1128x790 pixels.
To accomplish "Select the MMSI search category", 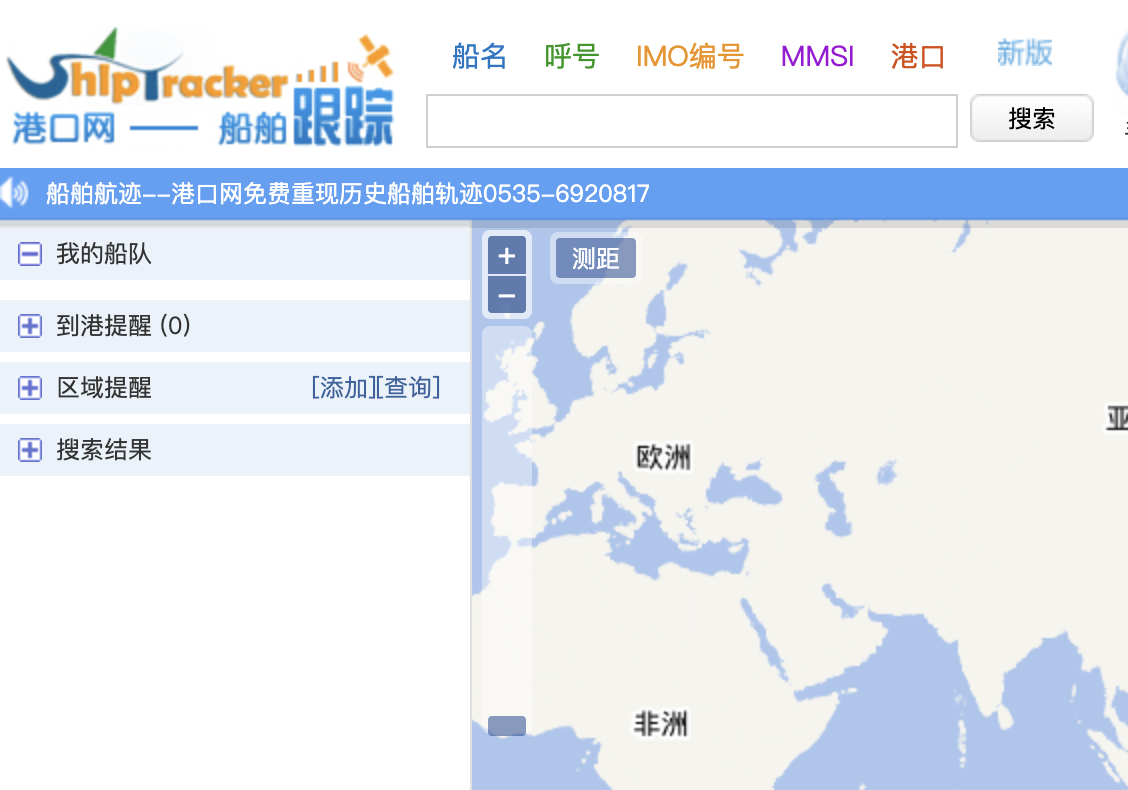I will 817,57.
